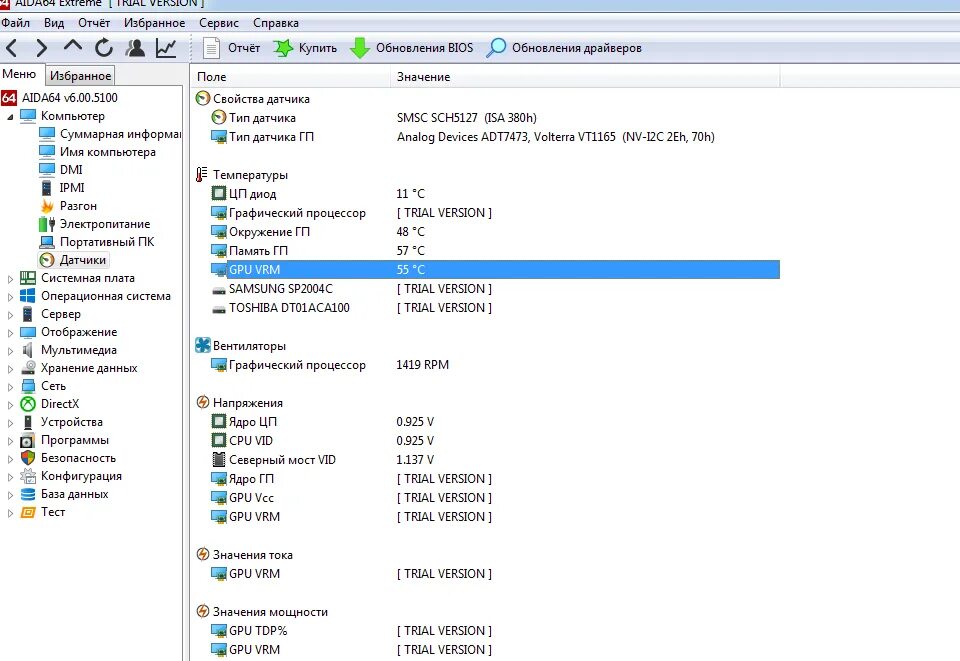
Task: Go up one level with the up arrow
Action: (73, 47)
